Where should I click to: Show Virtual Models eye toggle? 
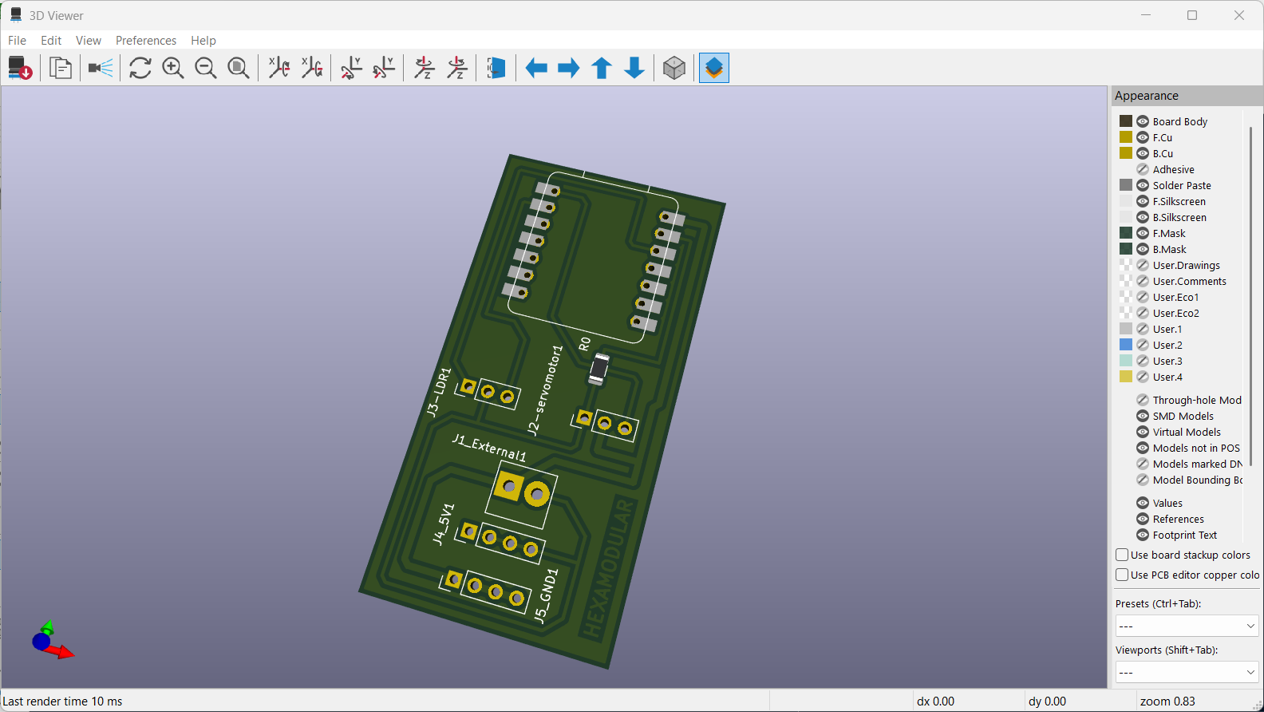pos(1143,432)
